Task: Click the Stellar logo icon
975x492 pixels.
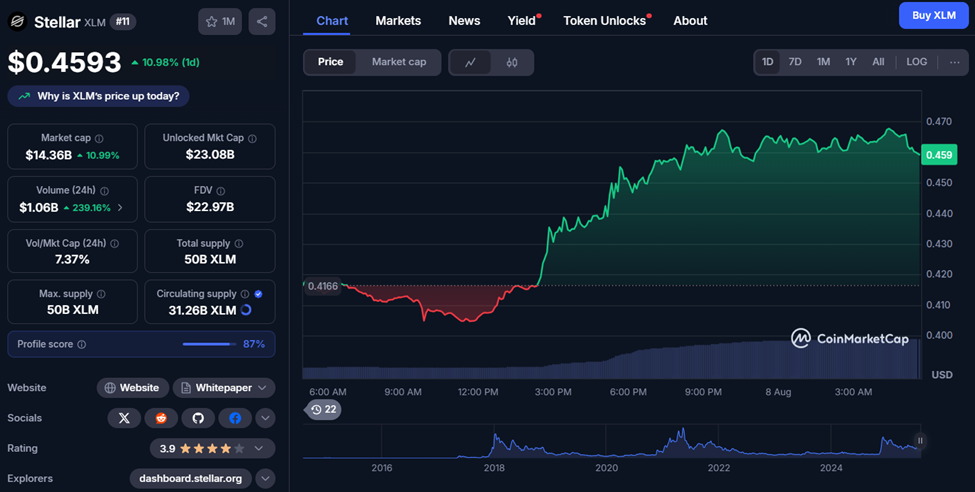Action: [17, 22]
